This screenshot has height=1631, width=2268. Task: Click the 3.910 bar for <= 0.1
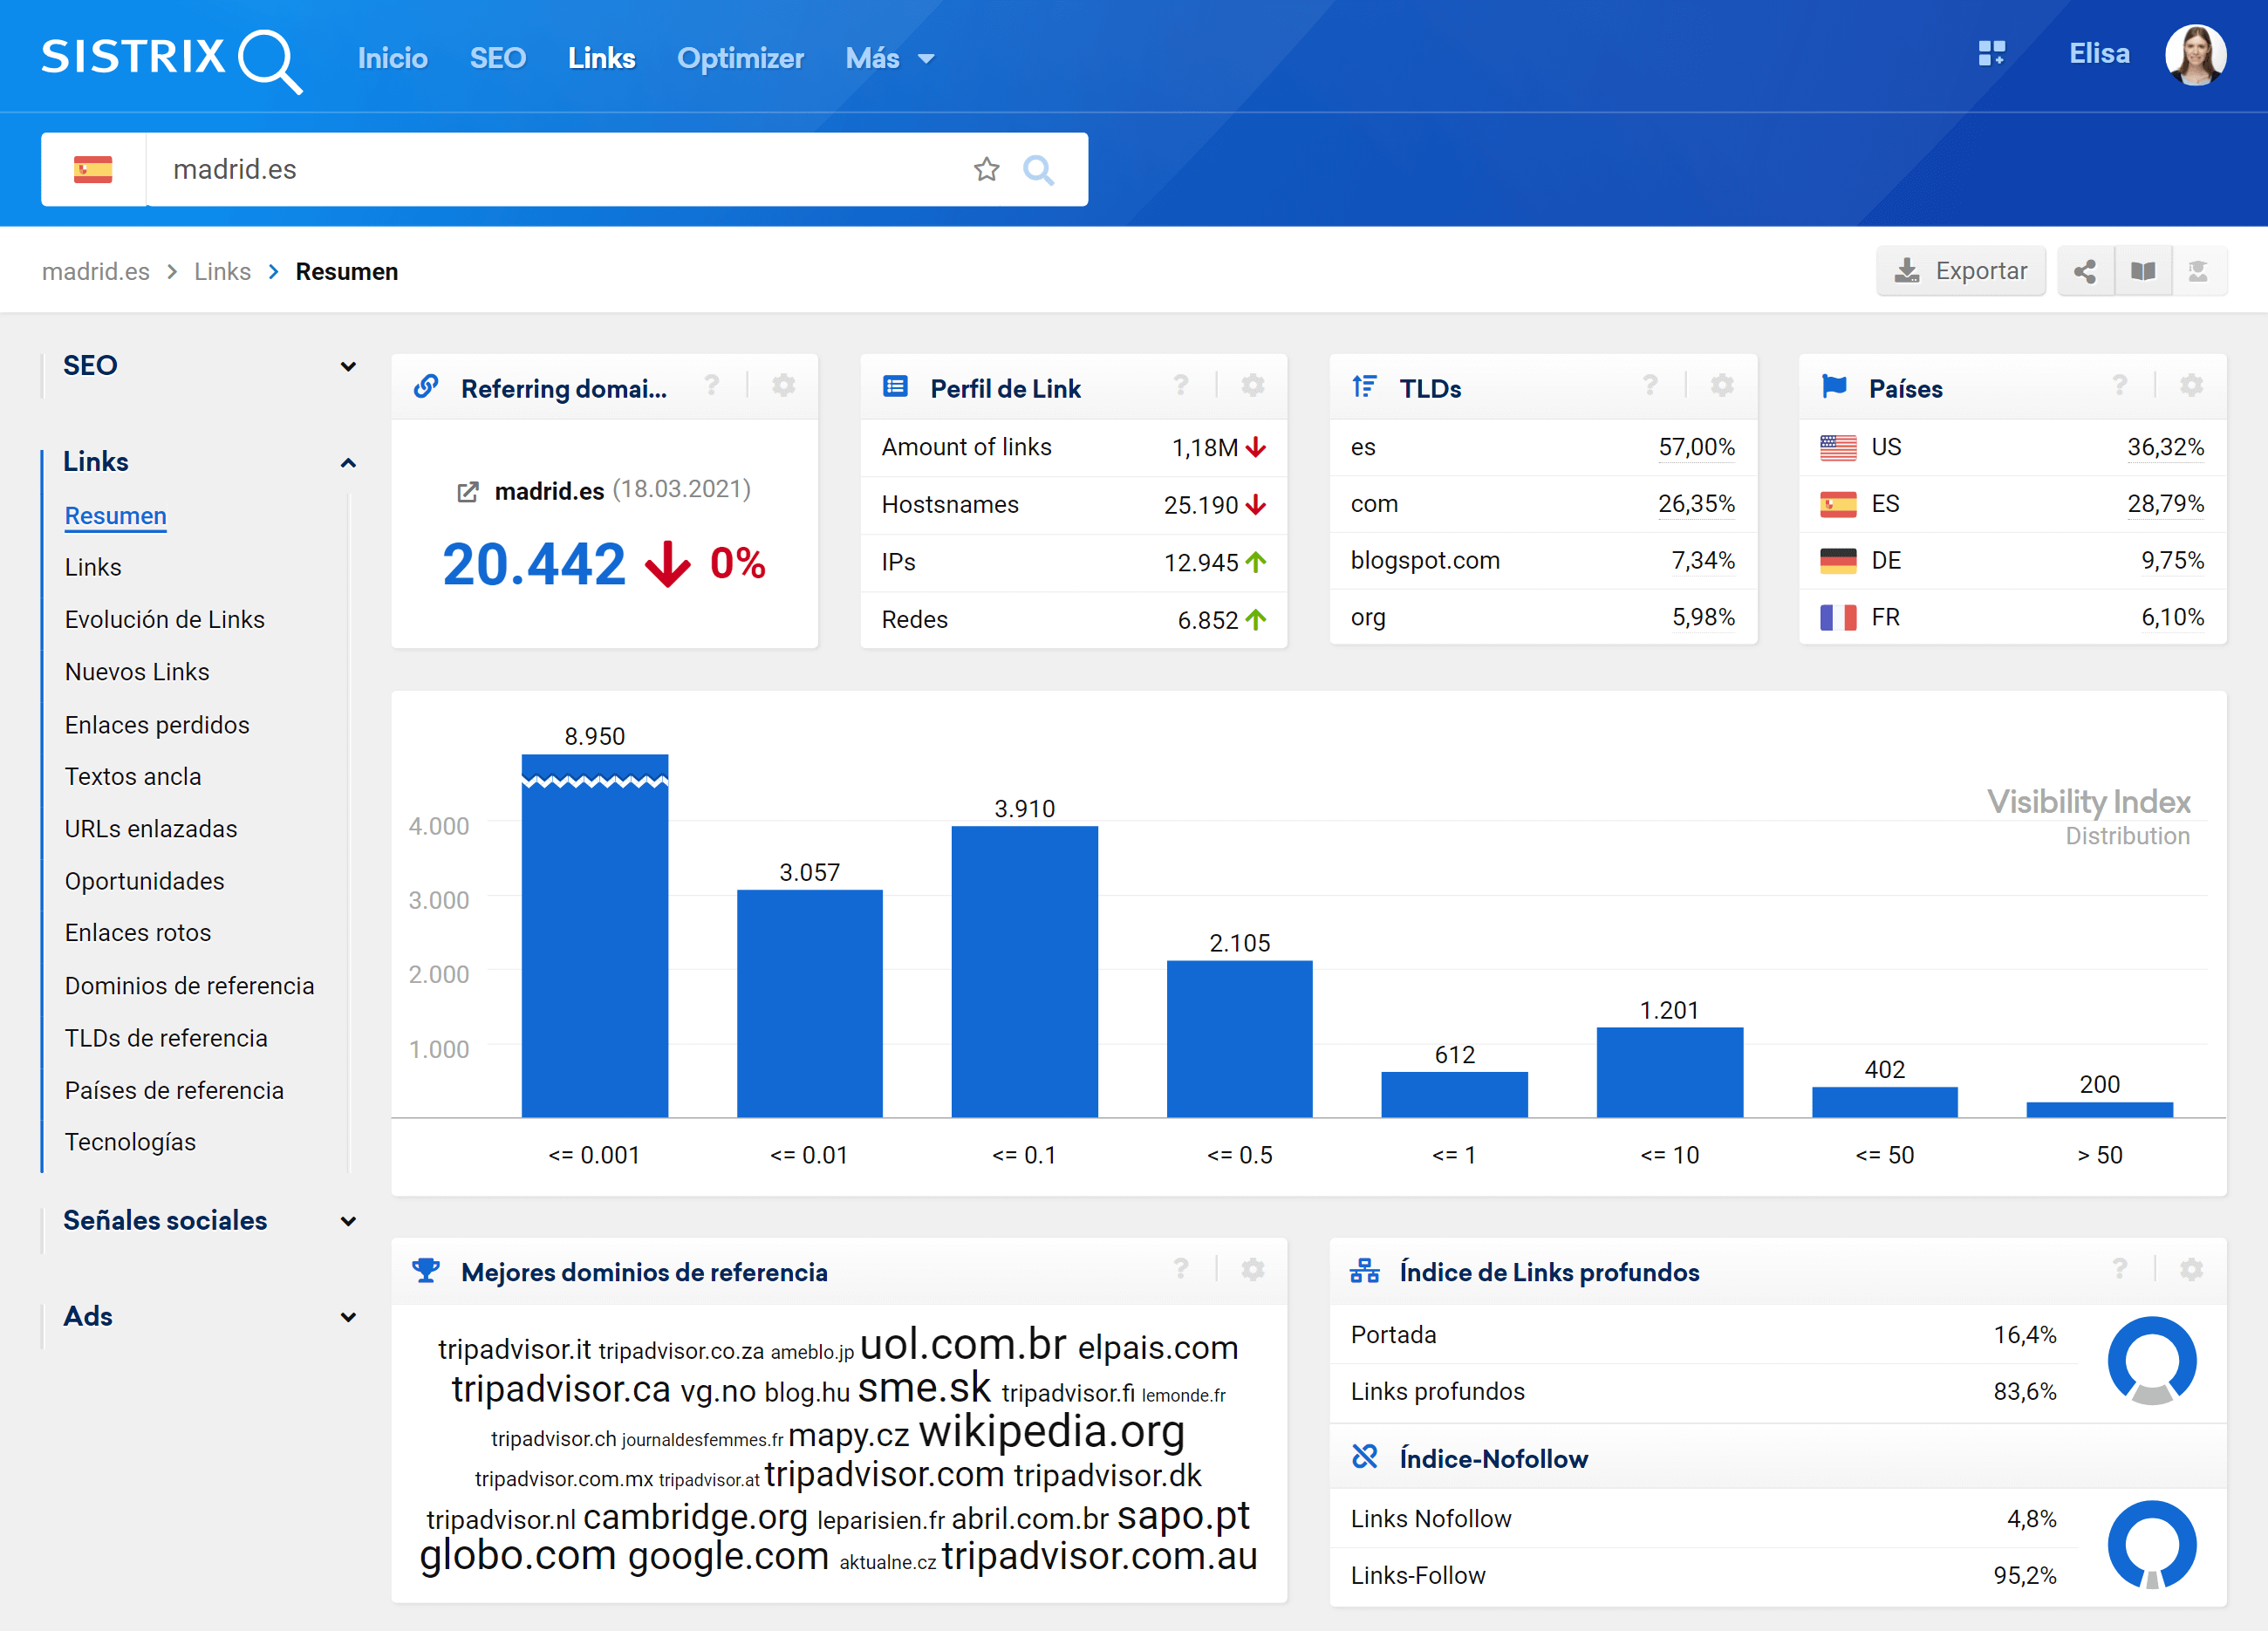[x=1024, y=970]
